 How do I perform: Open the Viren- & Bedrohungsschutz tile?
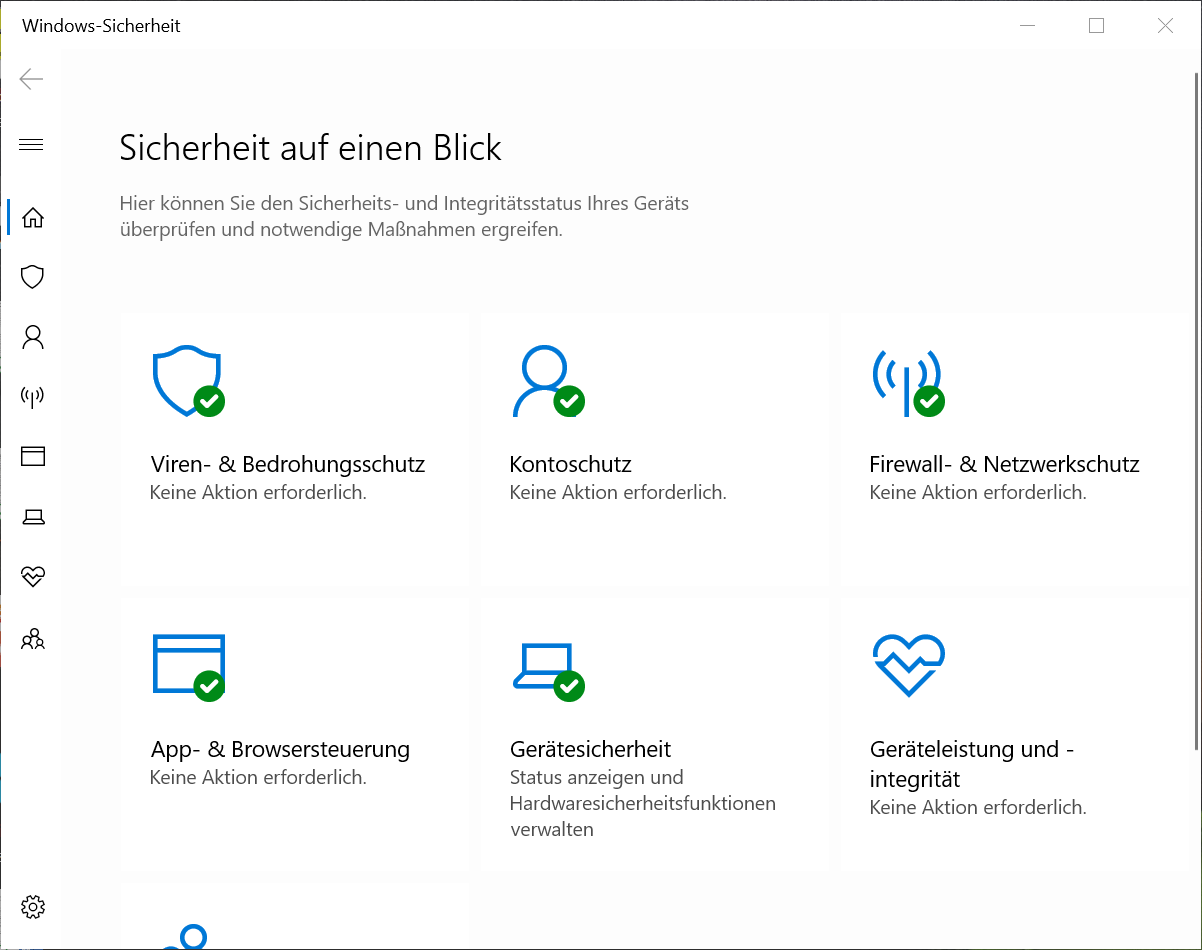[x=288, y=465]
